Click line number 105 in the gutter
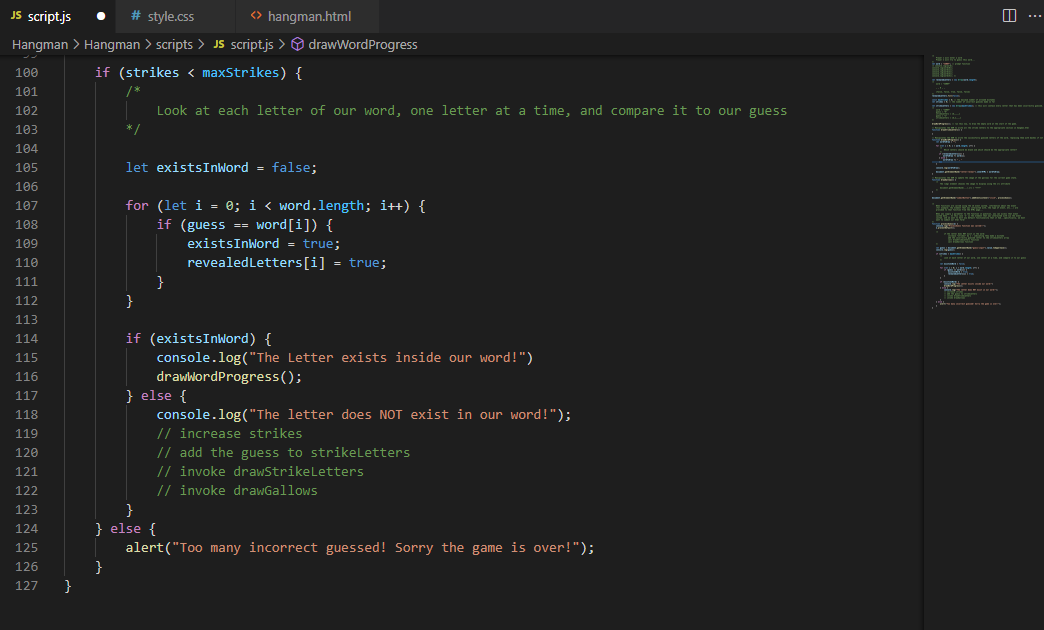 [x=28, y=167]
